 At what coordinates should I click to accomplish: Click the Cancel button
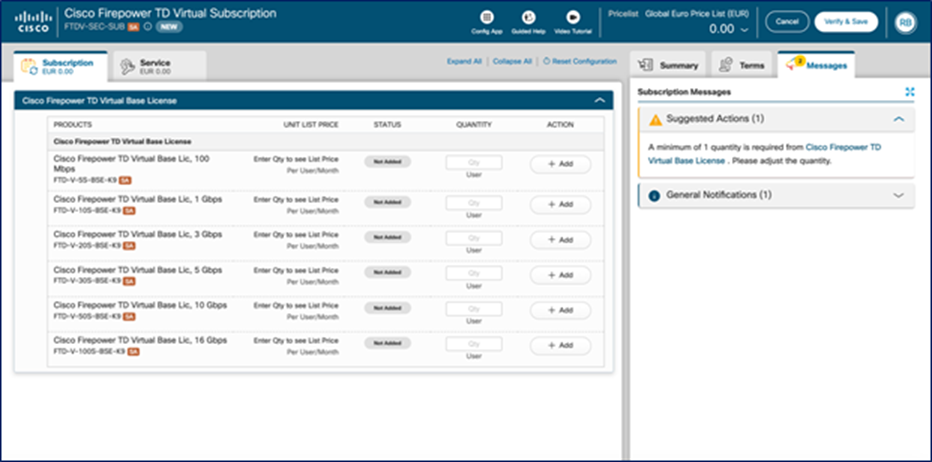(787, 21)
